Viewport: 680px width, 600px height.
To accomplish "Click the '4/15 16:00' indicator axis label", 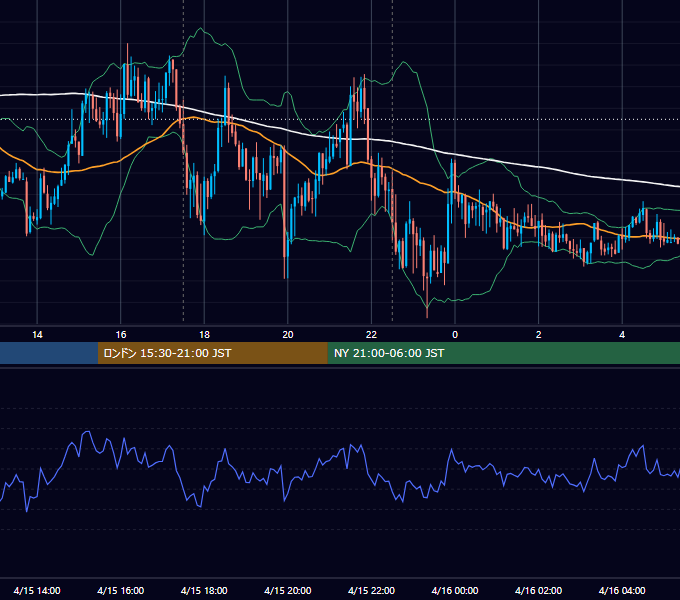I will pos(121,590).
